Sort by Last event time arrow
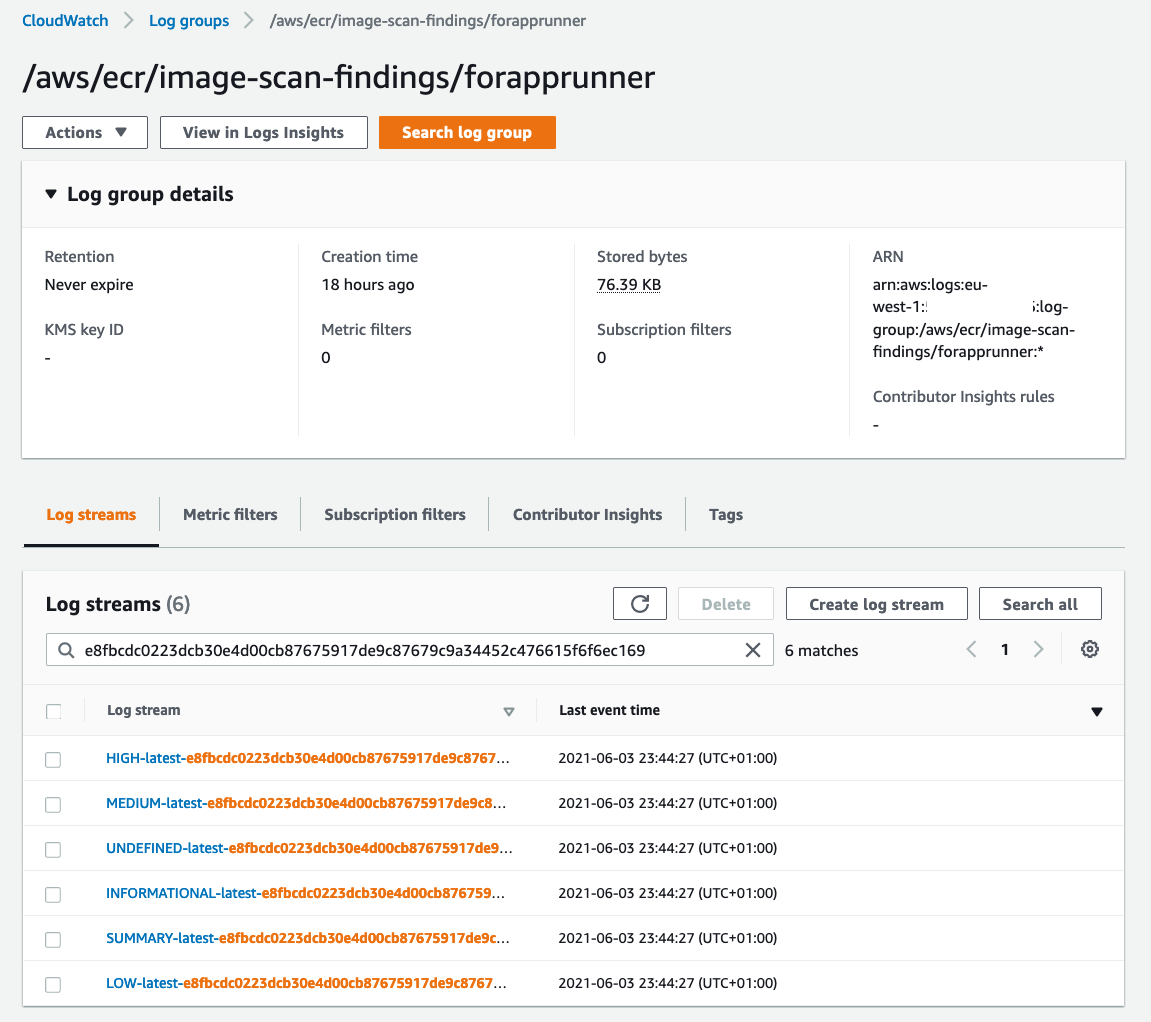Viewport: 1151px width, 1022px height. tap(1097, 711)
